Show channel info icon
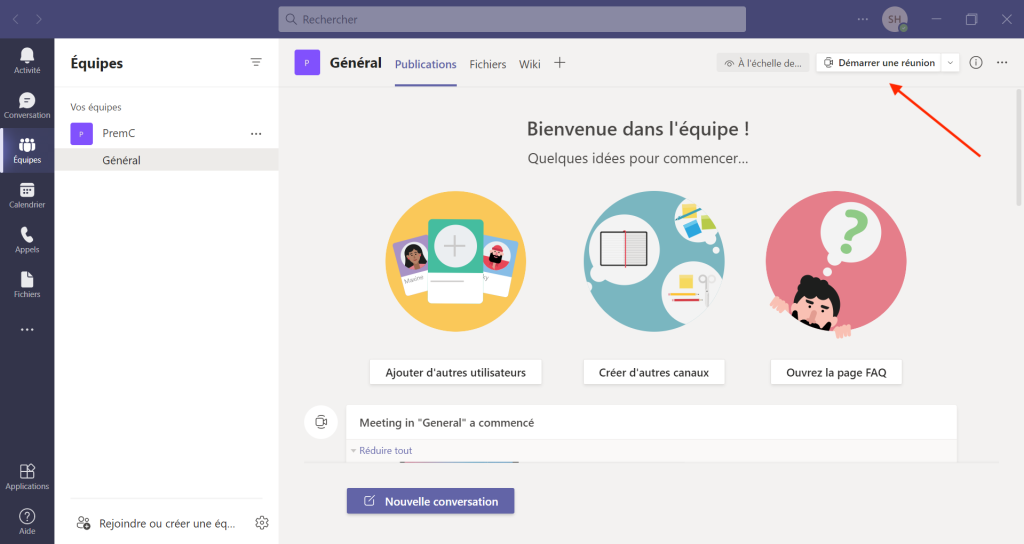 [x=976, y=63]
